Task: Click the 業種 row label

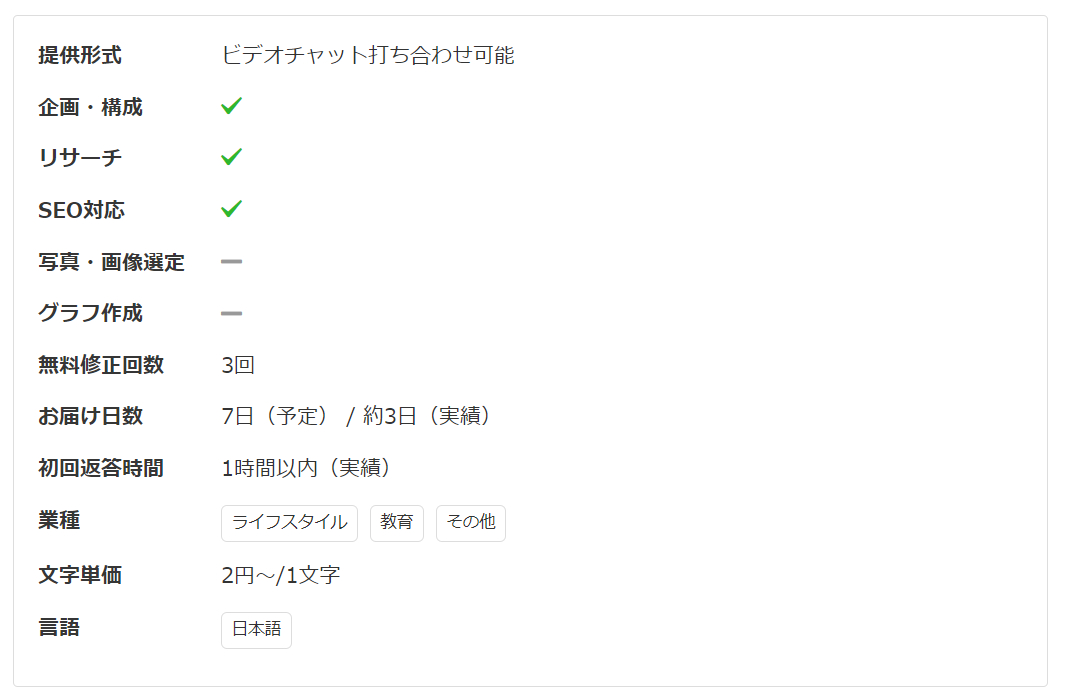Action: pos(59,520)
